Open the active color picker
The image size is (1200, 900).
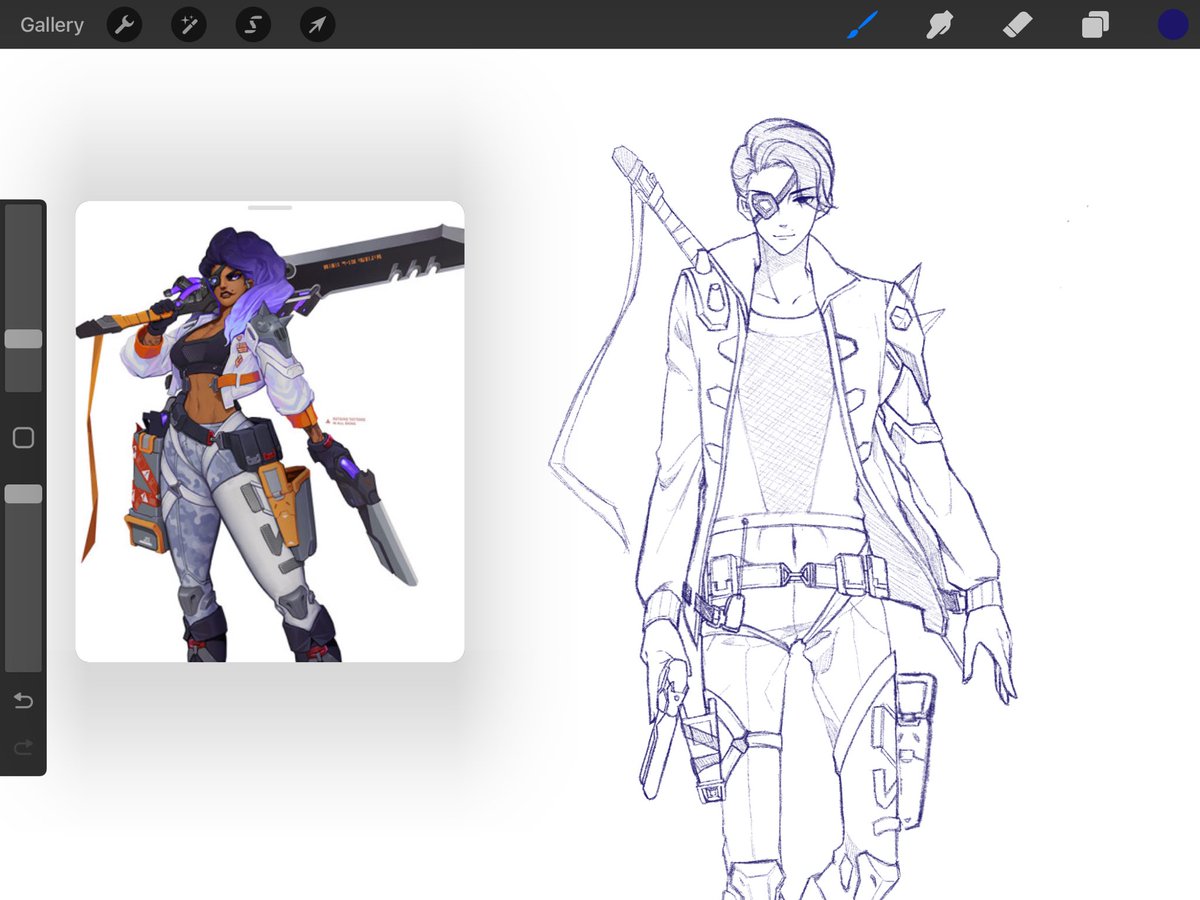coord(1173,25)
